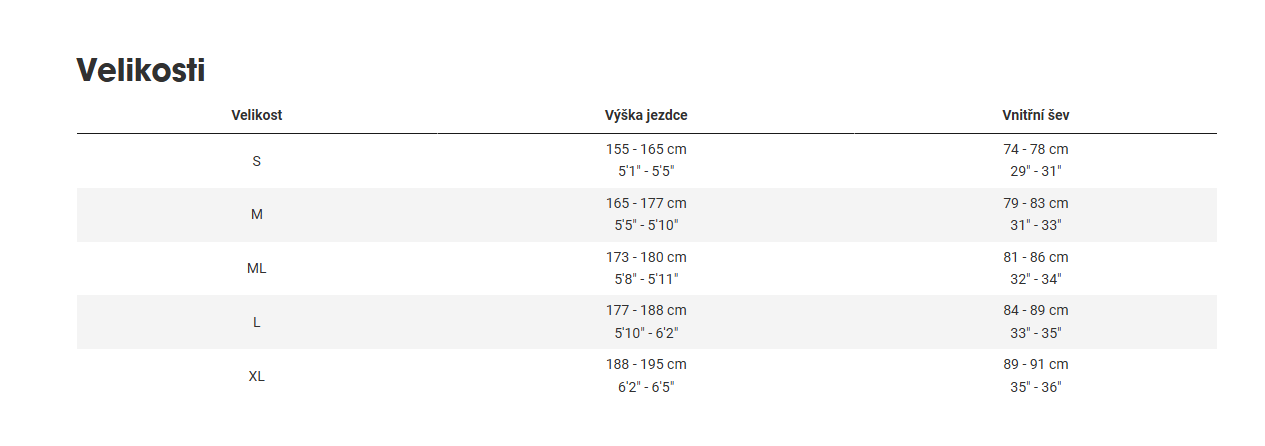Click inseam value 84 - 89 cm
The width and height of the screenshot is (1265, 446).
(x=1036, y=310)
